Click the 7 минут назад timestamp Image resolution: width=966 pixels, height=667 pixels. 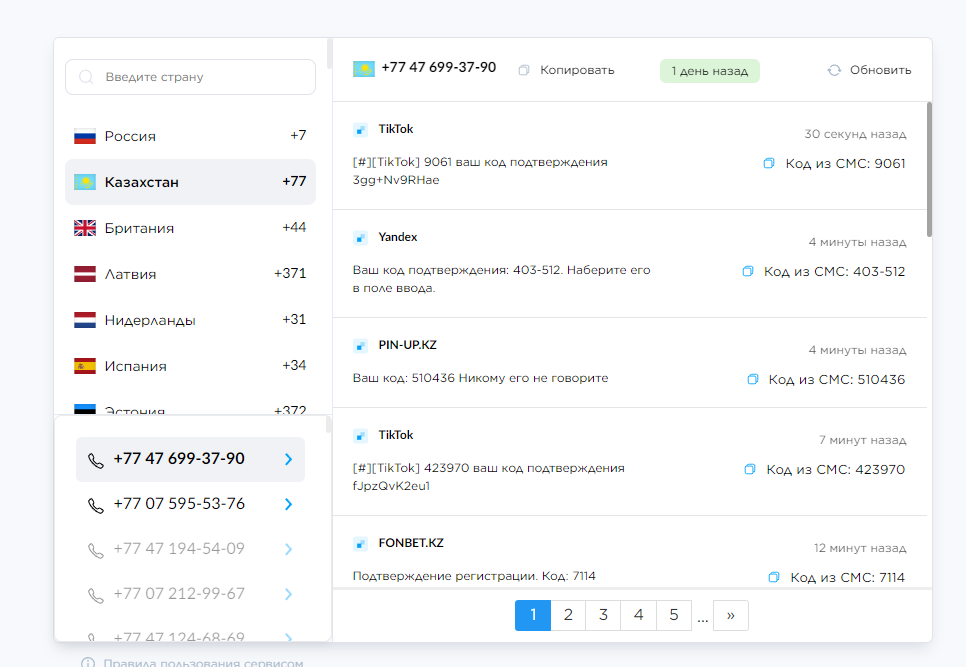862,440
